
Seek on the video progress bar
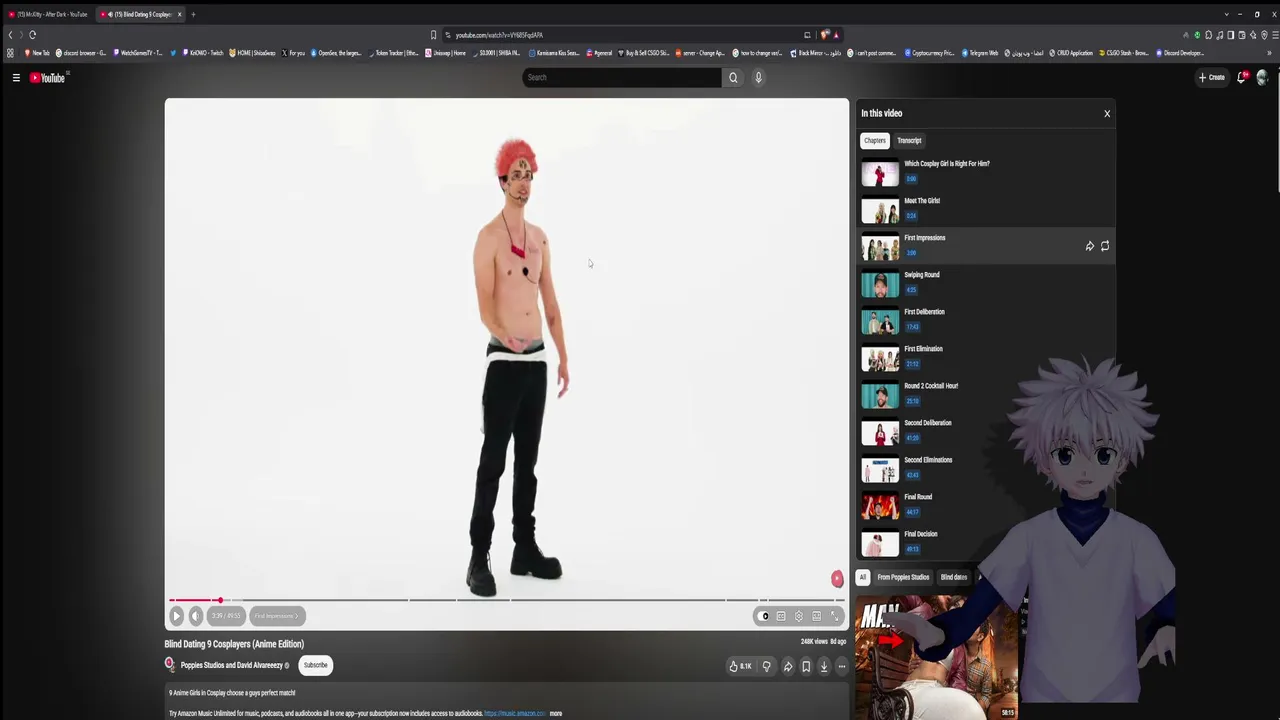[506, 600]
